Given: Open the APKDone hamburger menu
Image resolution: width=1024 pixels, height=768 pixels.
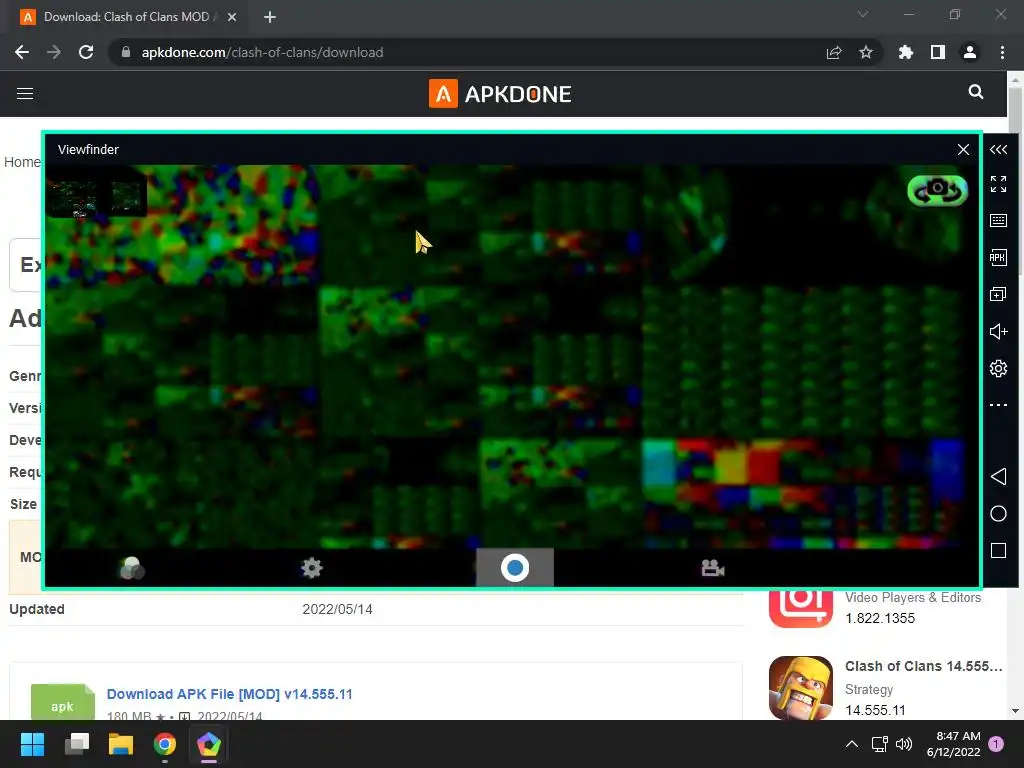Looking at the screenshot, I should click(25, 93).
